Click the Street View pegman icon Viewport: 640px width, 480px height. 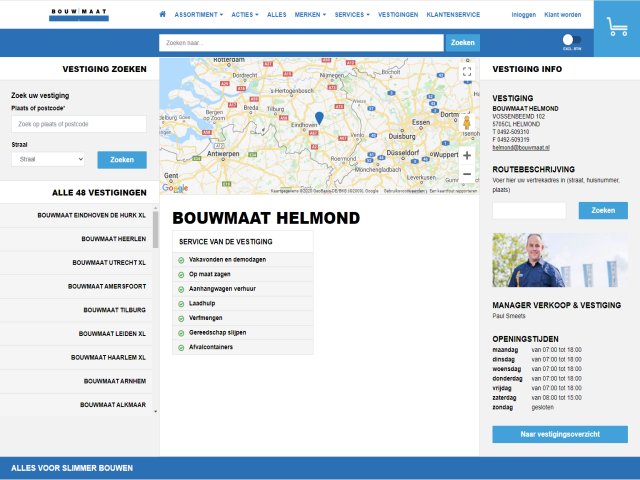pyautogui.click(x=466, y=122)
